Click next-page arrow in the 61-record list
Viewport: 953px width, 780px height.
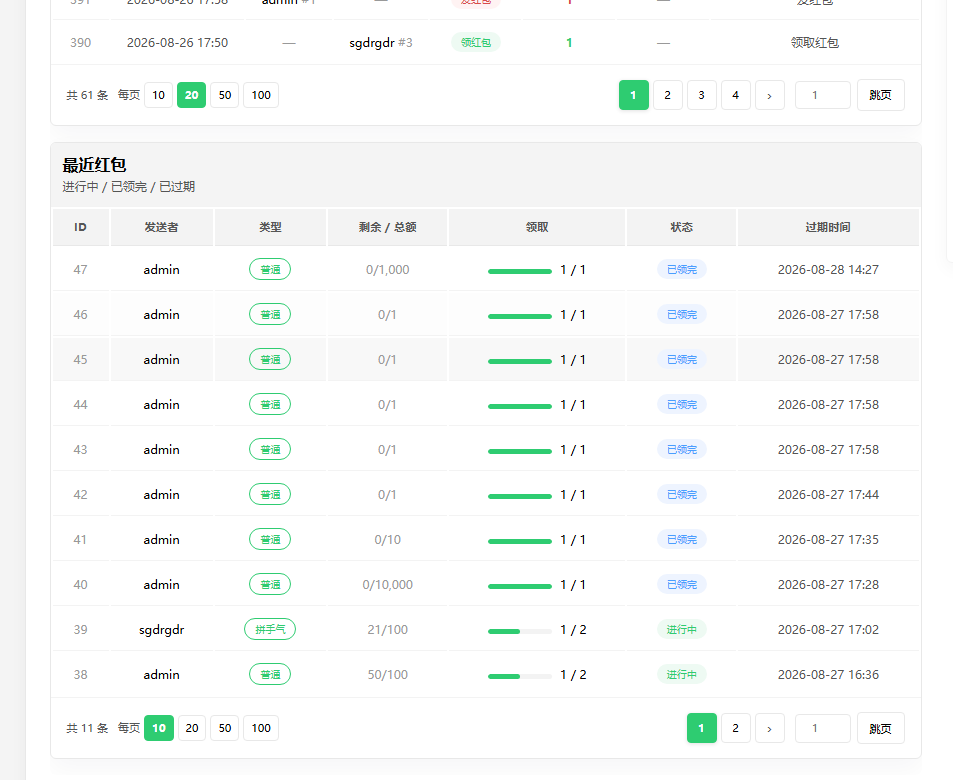[x=769, y=95]
